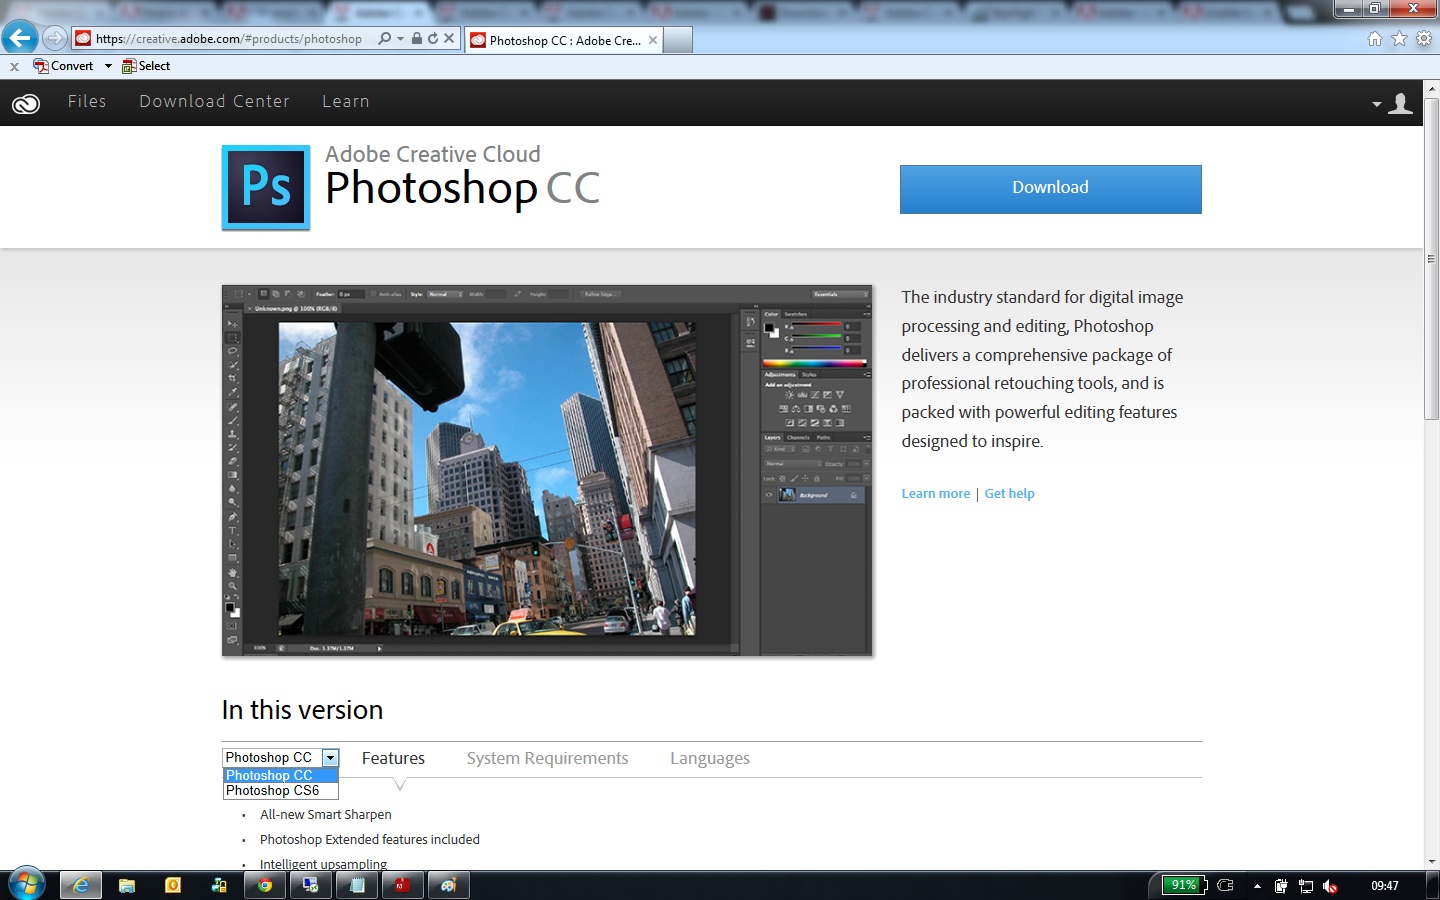The image size is (1440, 900).
Task: Click Internet Explorer taskbar icon
Action: point(80,885)
